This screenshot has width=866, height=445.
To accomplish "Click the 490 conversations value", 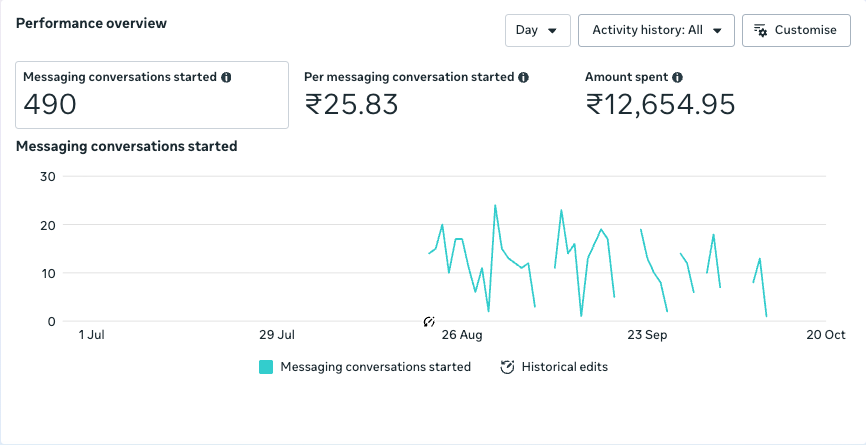I will pos(50,104).
